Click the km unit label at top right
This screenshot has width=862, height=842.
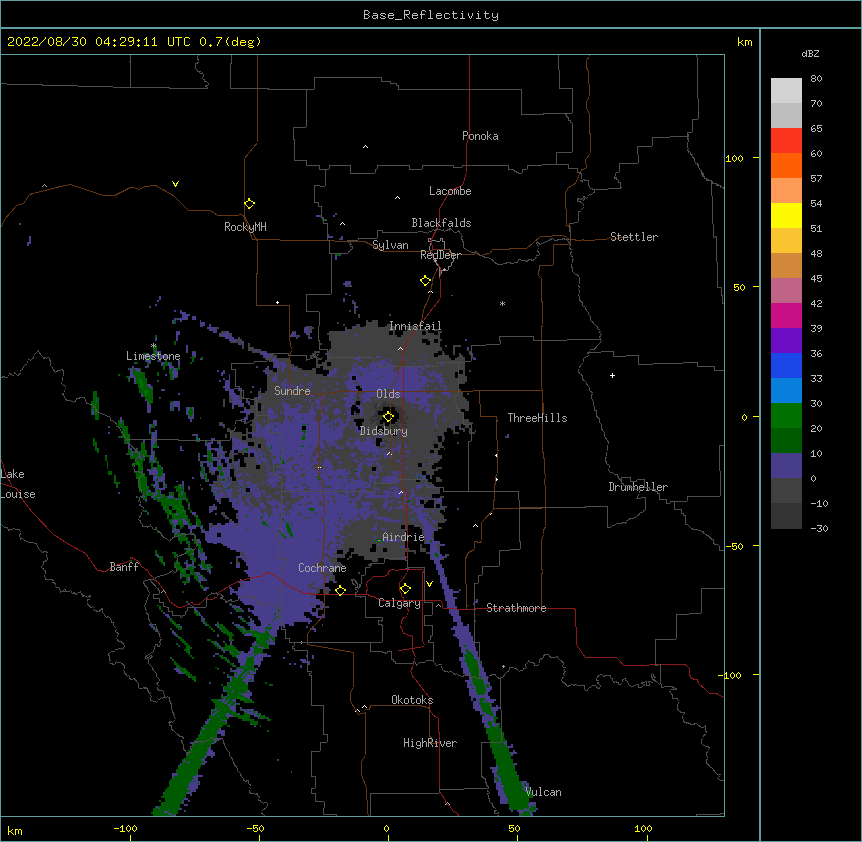click(x=744, y=42)
